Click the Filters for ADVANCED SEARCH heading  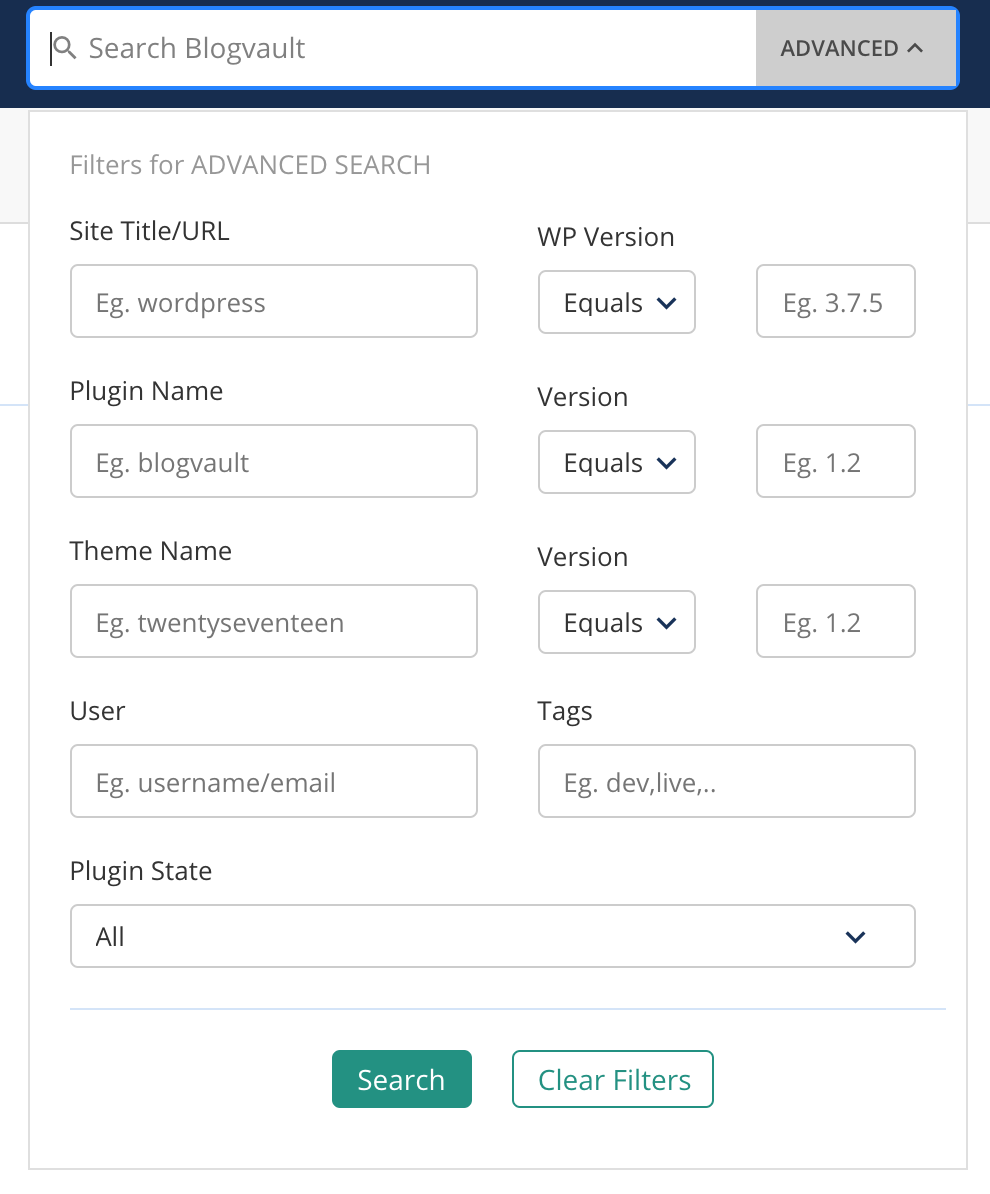pyautogui.click(x=250, y=165)
